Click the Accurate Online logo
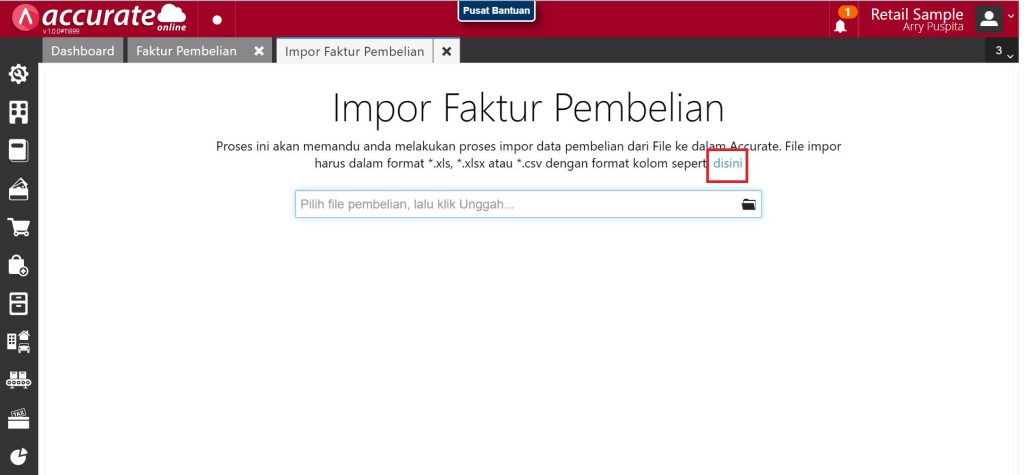The height and width of the screenshot is (475, 1024). click(99, 18)
